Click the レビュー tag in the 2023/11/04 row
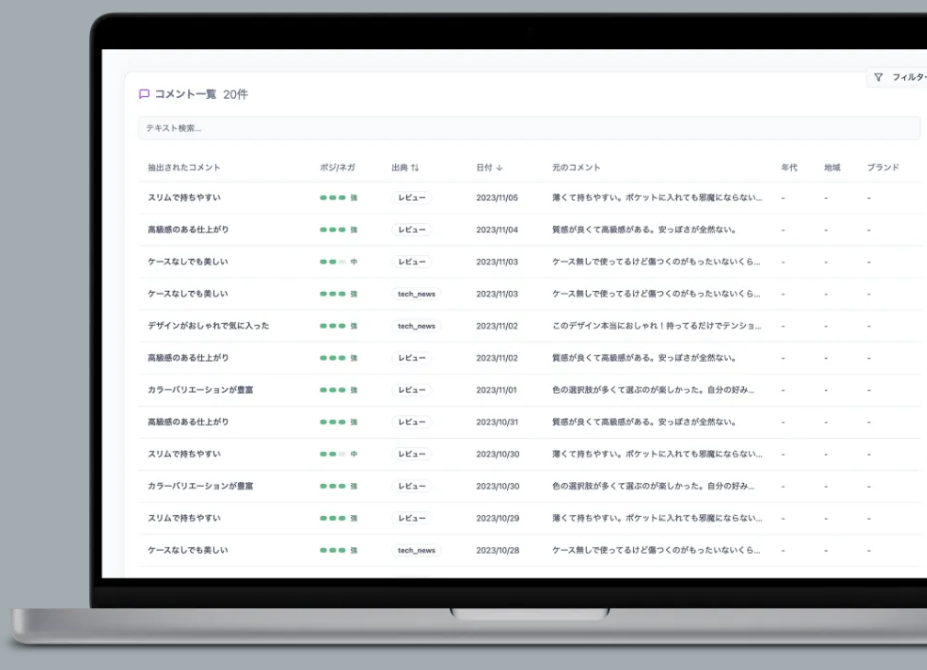The height and width of the screenshot is (670, 927). pyautogui.click(x=411, y=230)
